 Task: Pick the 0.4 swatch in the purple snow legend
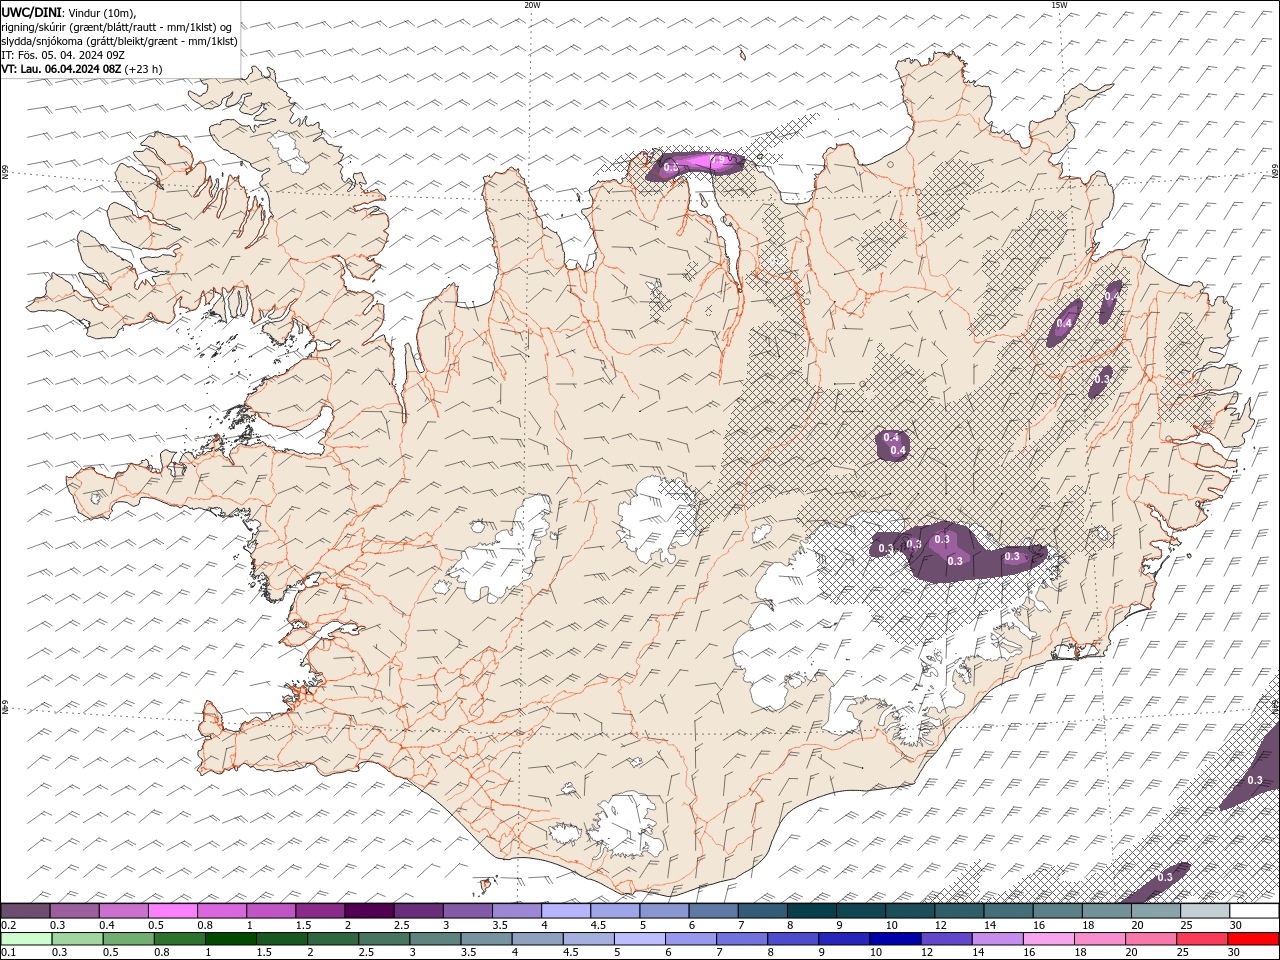[x=124, y=911]
